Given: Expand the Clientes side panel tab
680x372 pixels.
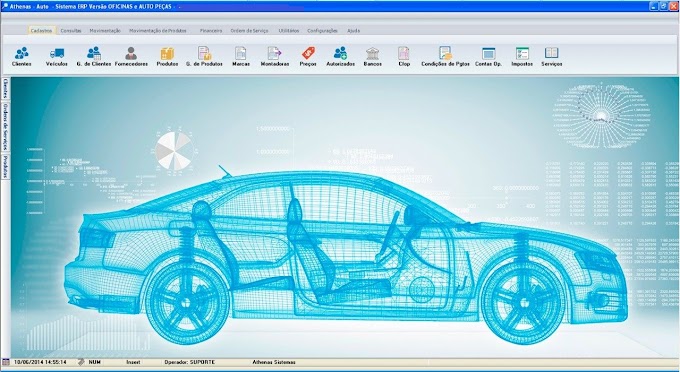Looking at the screenshot, I should tap(5, 89).
